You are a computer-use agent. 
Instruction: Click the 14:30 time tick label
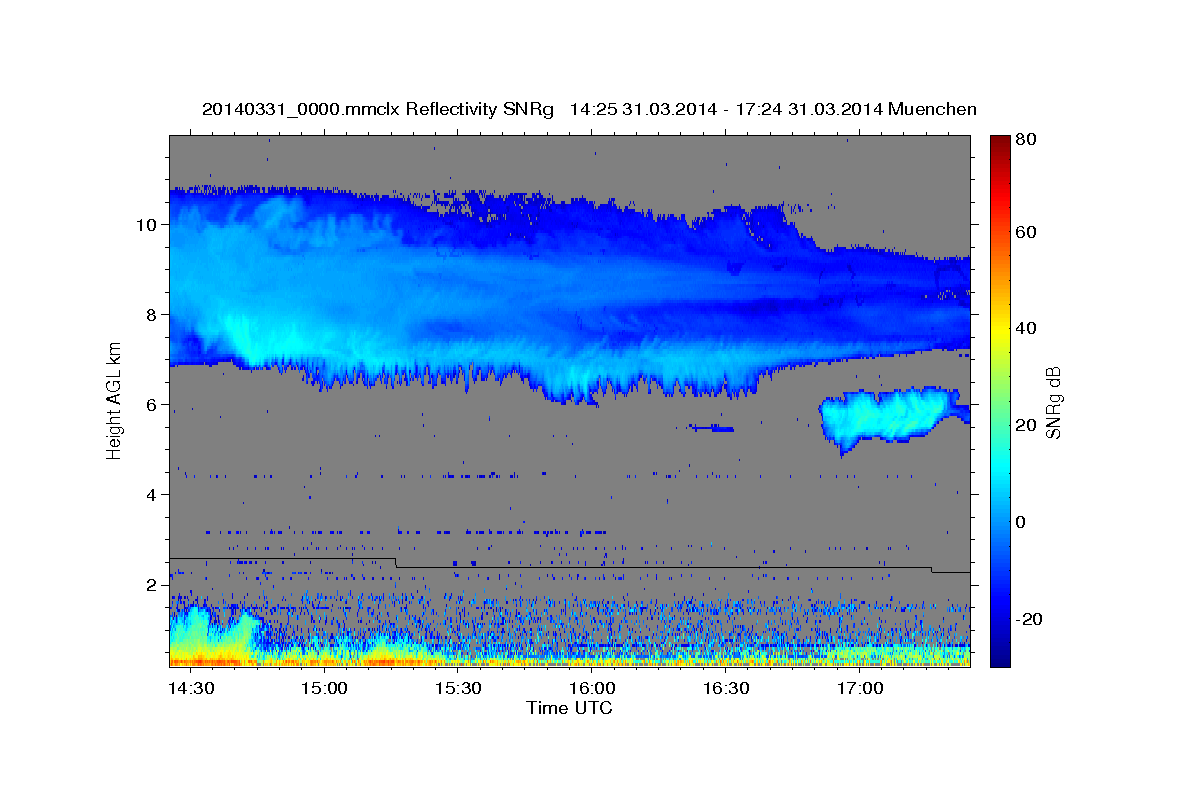[189, 689]
